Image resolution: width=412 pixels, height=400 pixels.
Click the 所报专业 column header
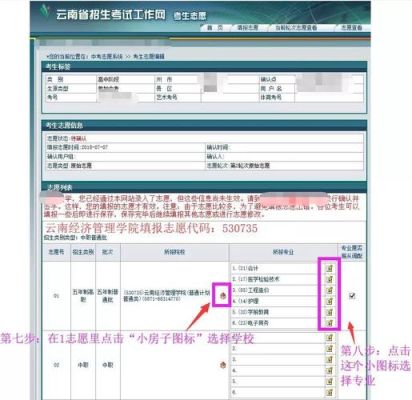283,252
